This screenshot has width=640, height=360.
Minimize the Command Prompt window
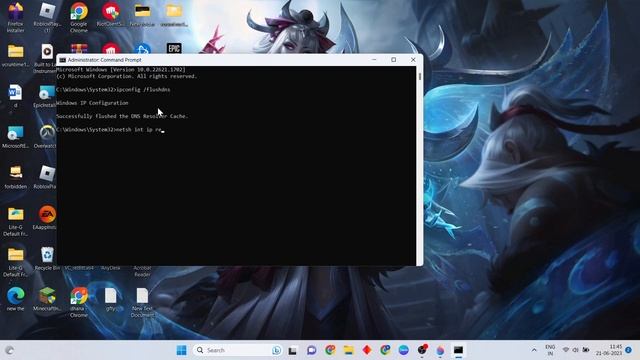coord(374,60)
